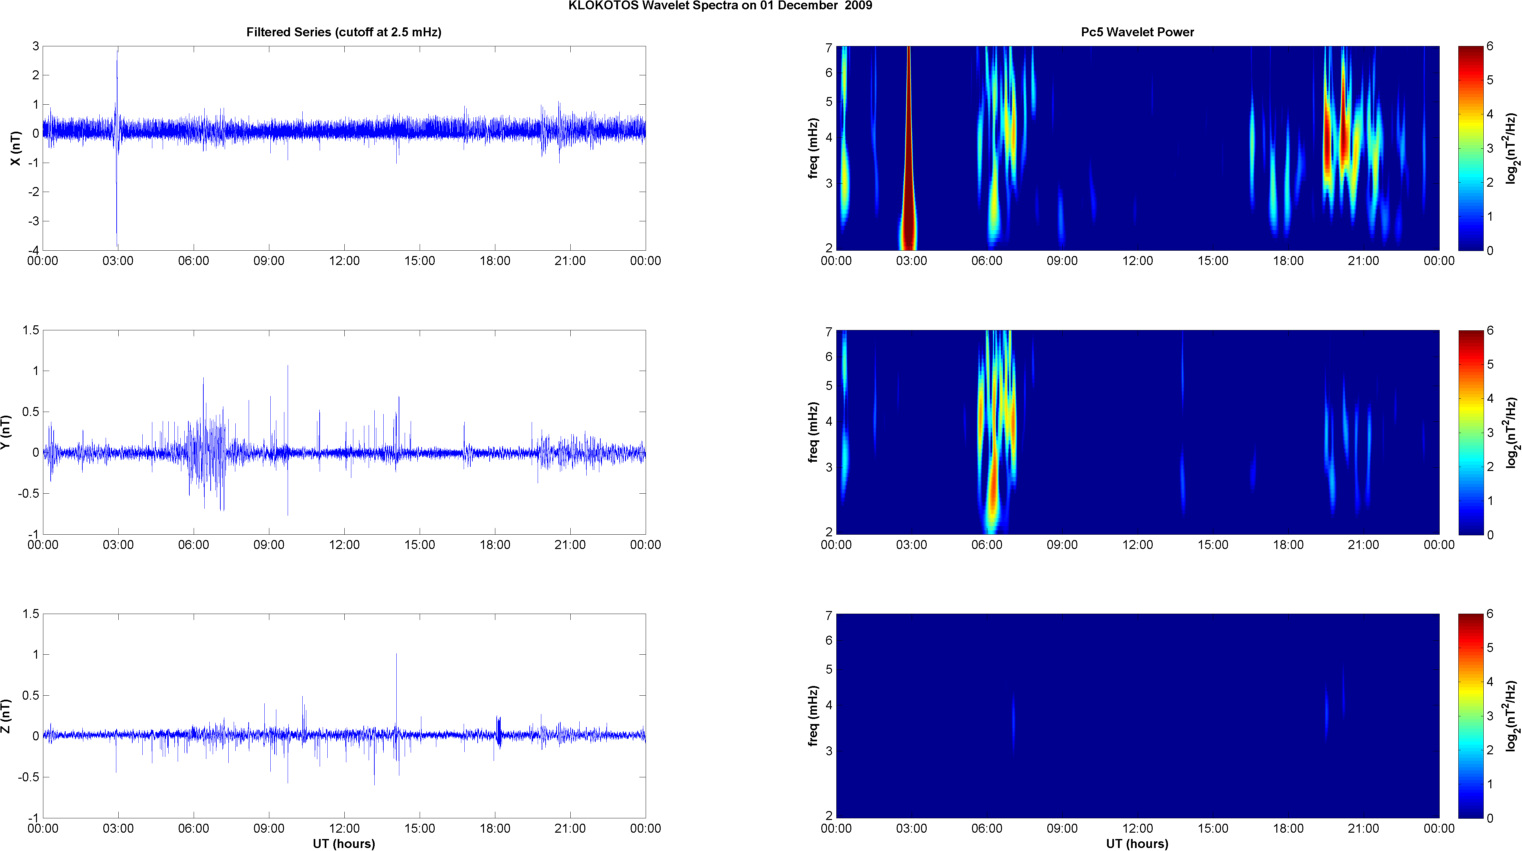Click the 21:00 tick label under top wavelet plot

click(x=1364, y=261)
